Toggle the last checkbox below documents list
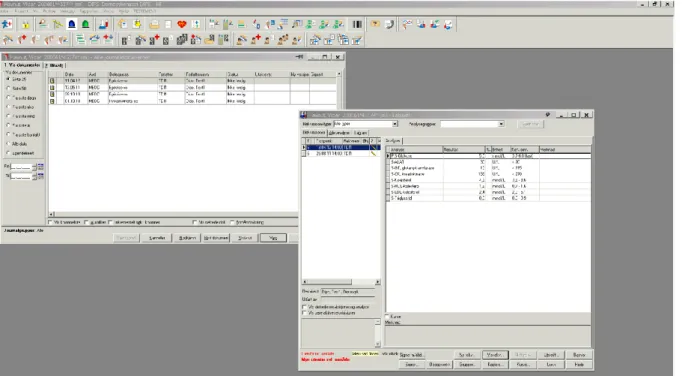The image size is (682, 376). click(232, 222)
